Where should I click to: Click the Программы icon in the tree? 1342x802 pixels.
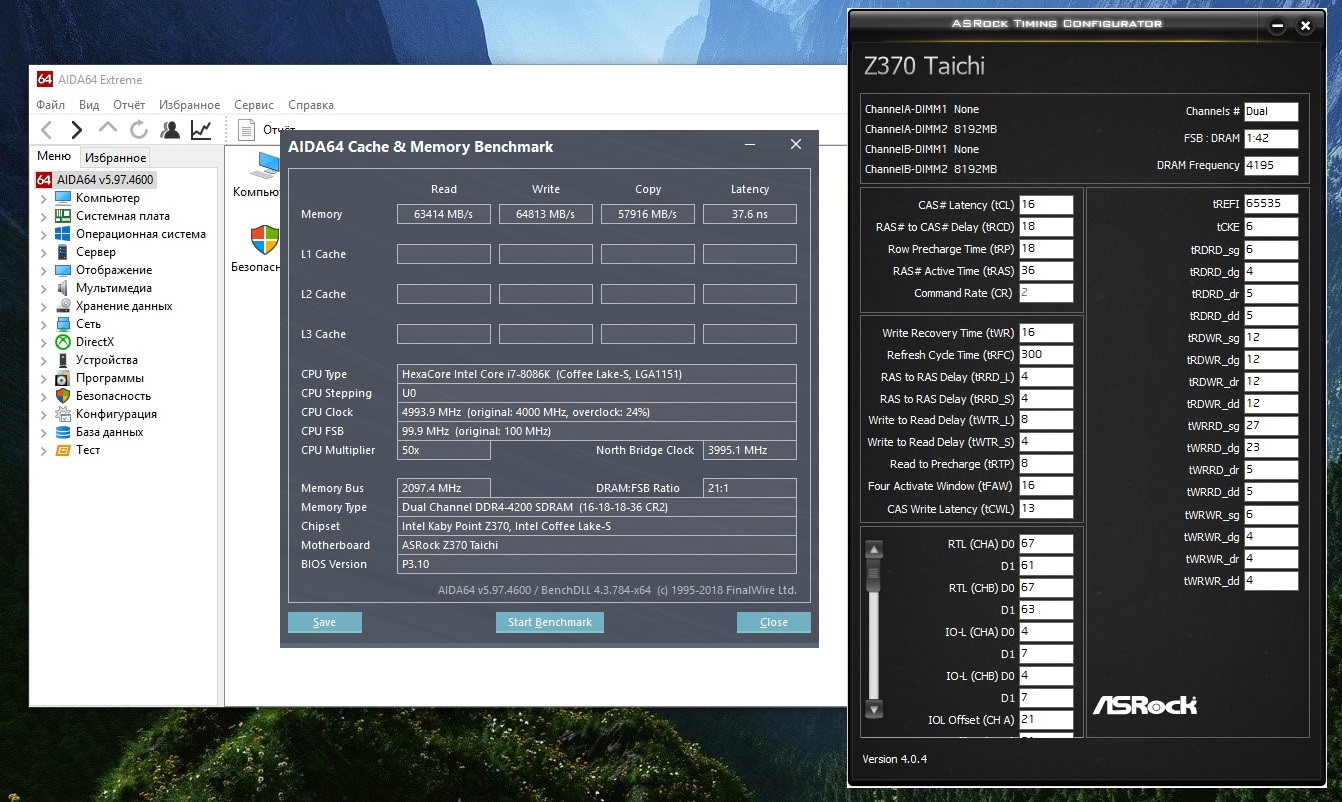pyautogui.click(x=63, y=378)
